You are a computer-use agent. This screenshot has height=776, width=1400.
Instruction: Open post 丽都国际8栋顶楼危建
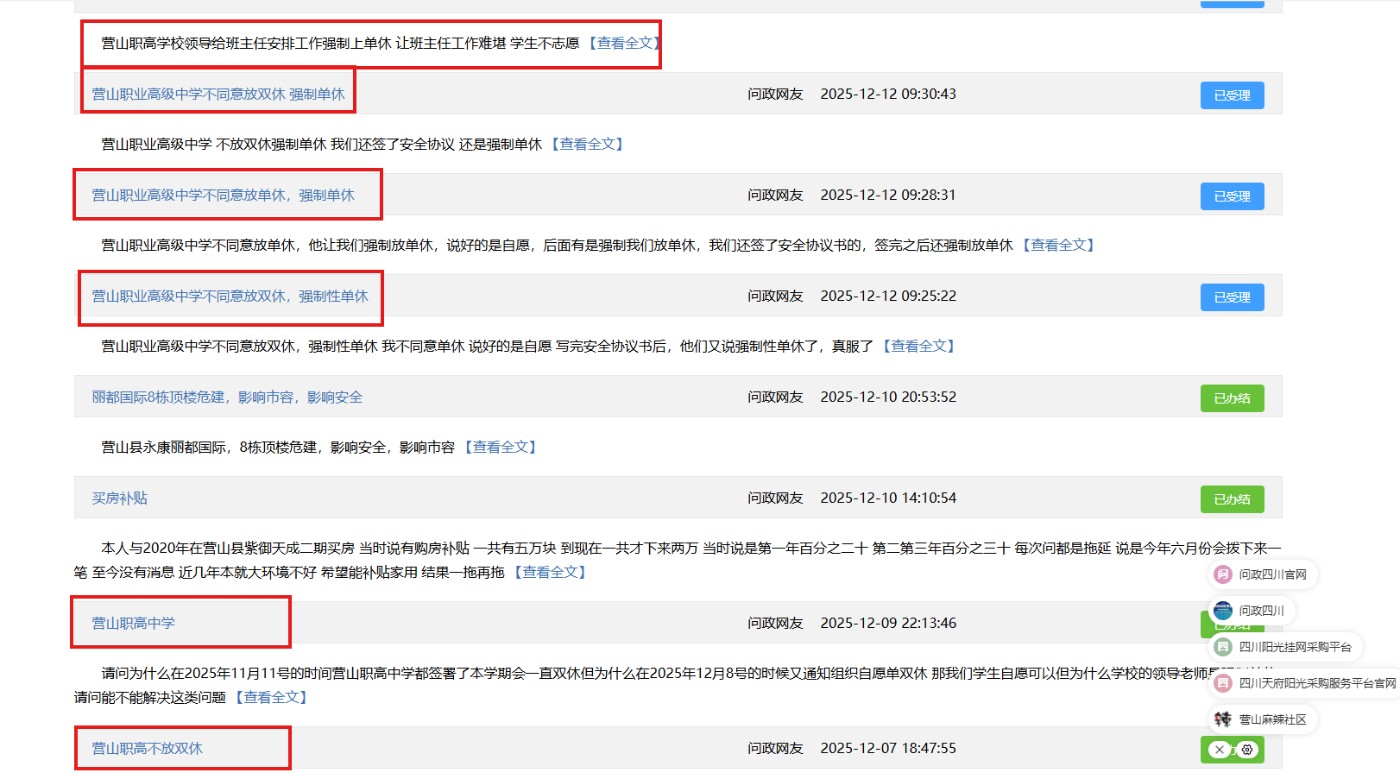tap(227, 397)
